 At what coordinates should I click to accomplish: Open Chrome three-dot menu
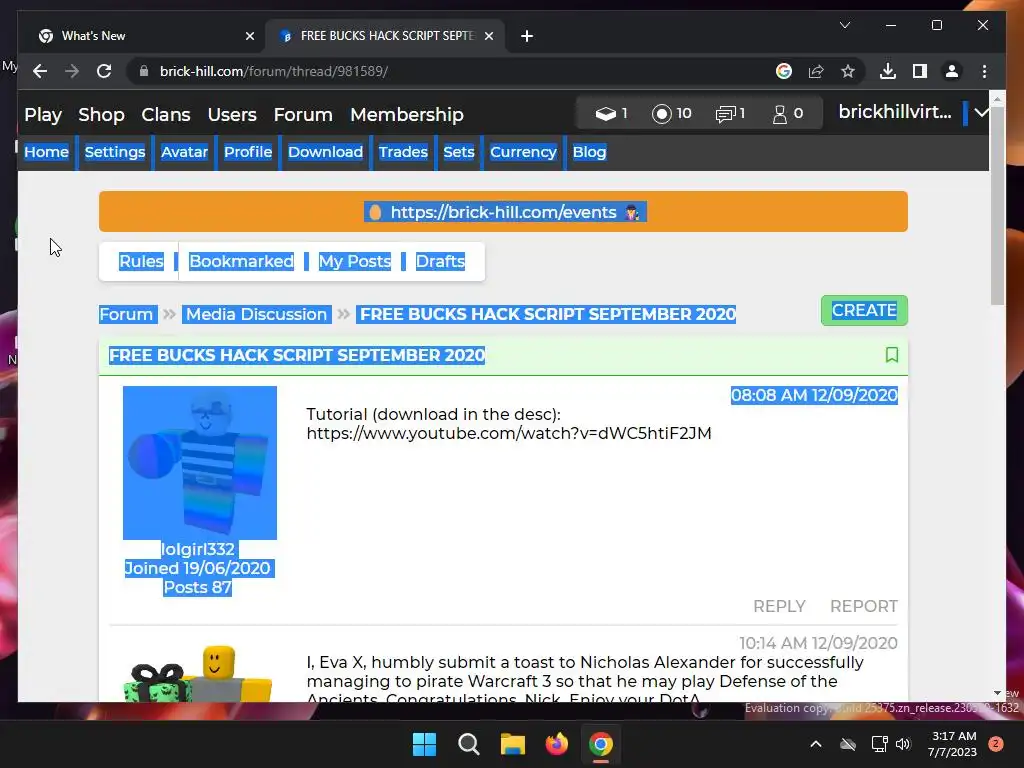(x=984, y=71)
